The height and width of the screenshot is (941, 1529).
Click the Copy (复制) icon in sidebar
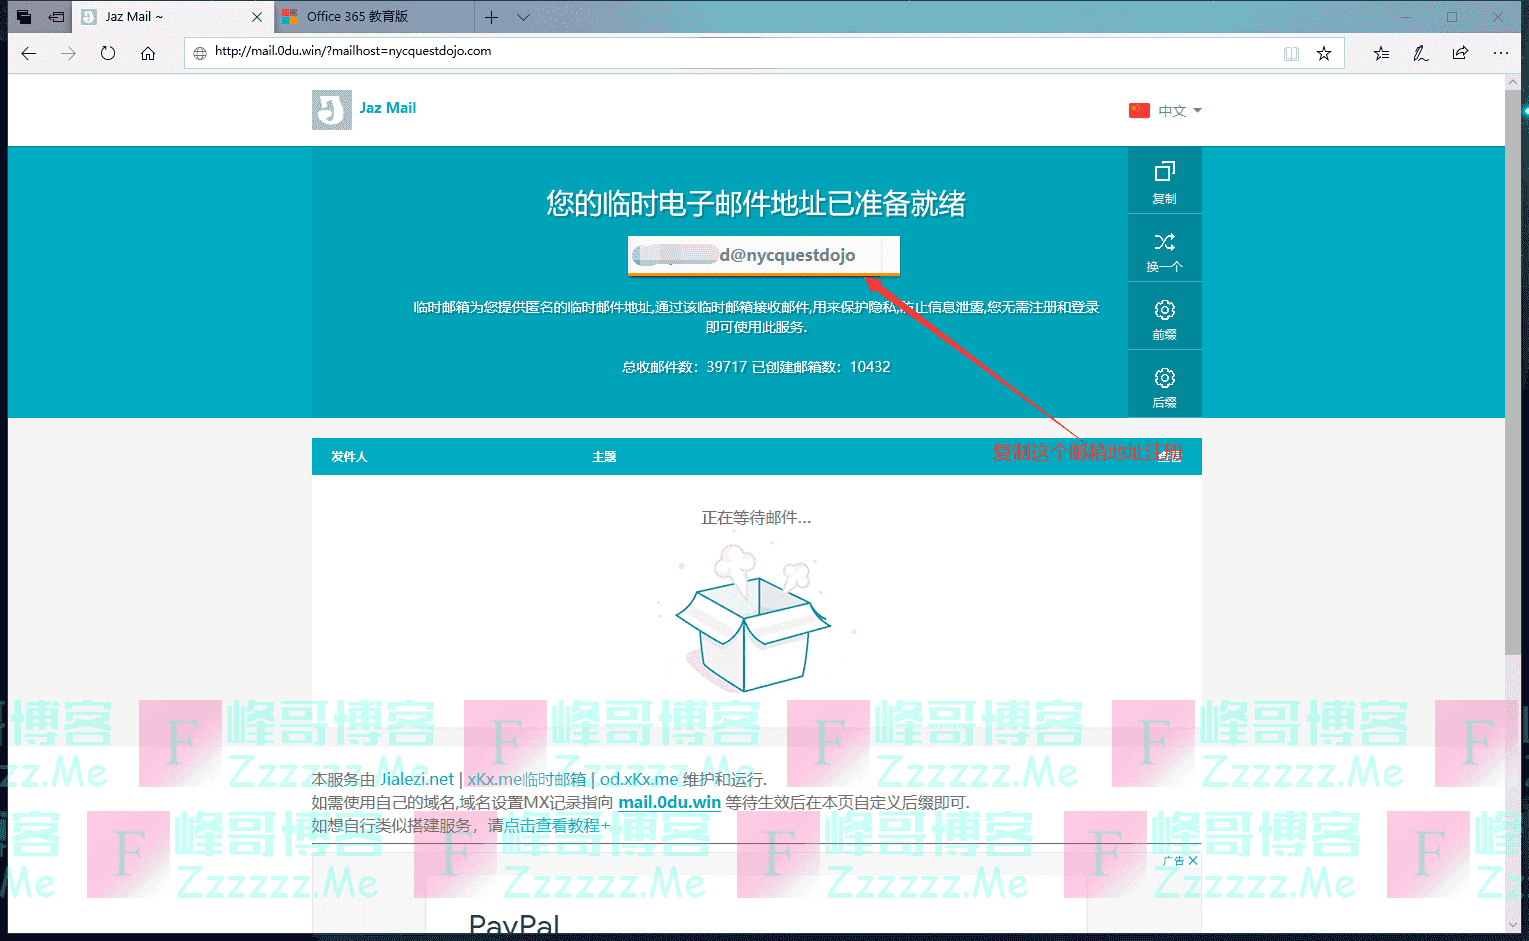[1164, 180]
